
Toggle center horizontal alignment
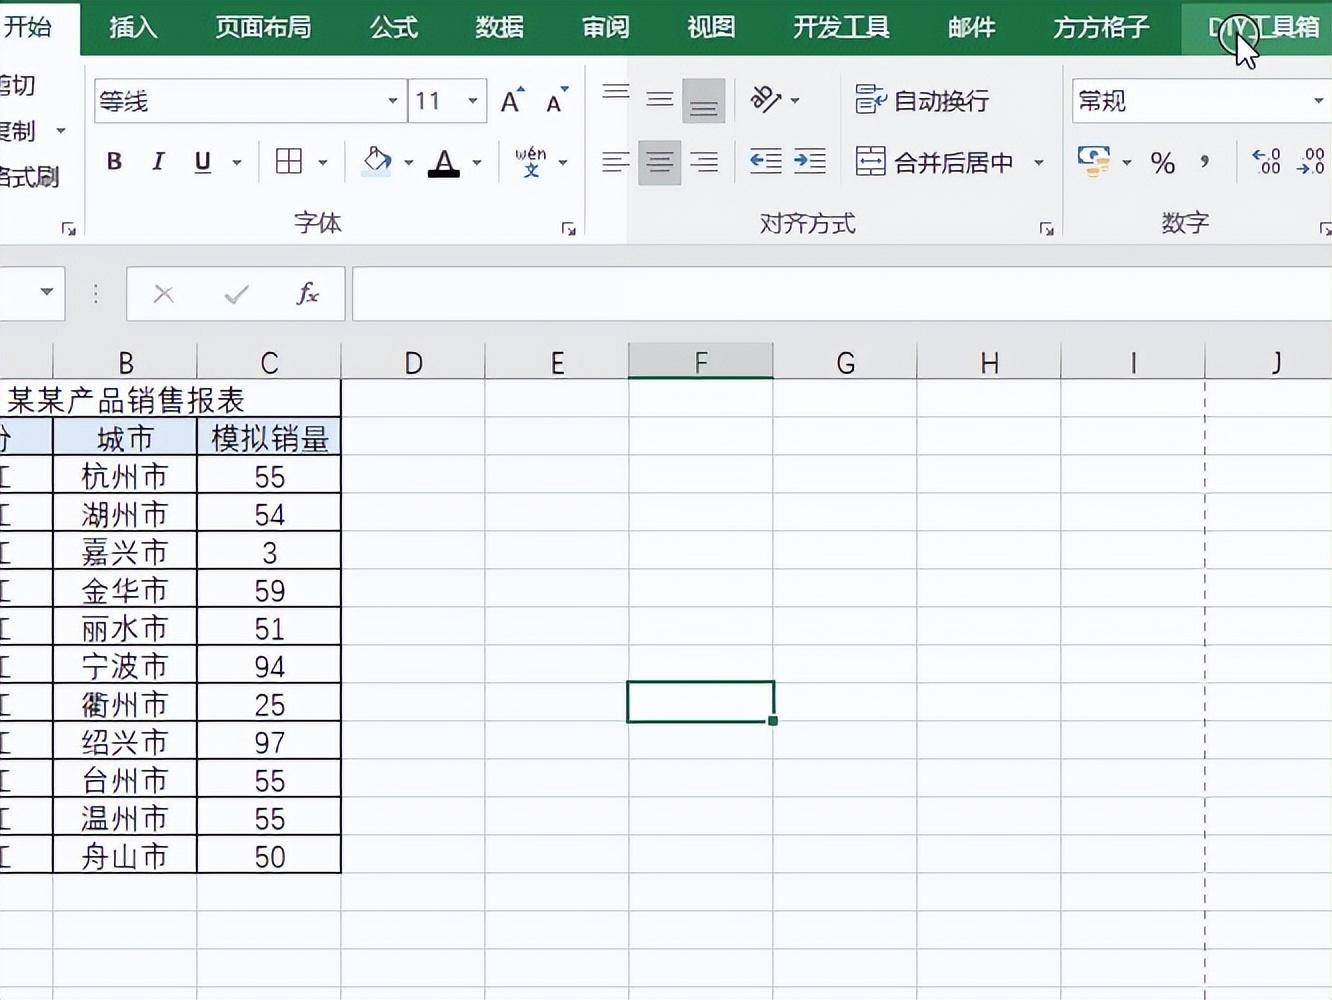coord(660,162)
